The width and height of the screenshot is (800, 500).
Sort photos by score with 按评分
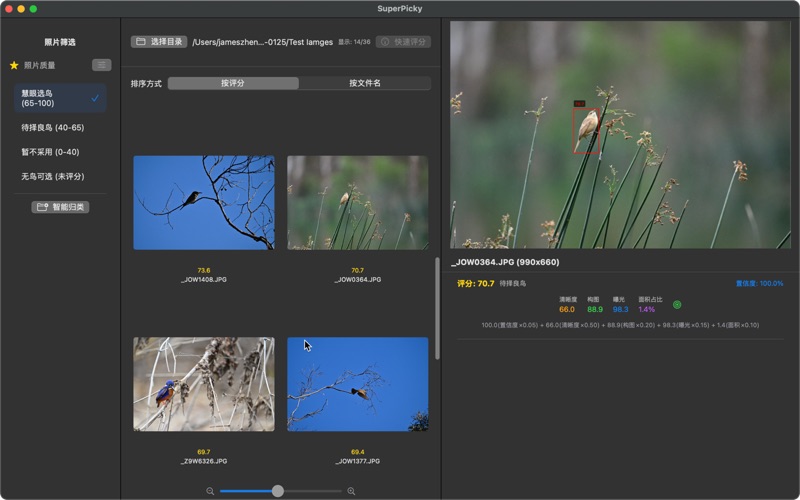click(x=233, y=83)
